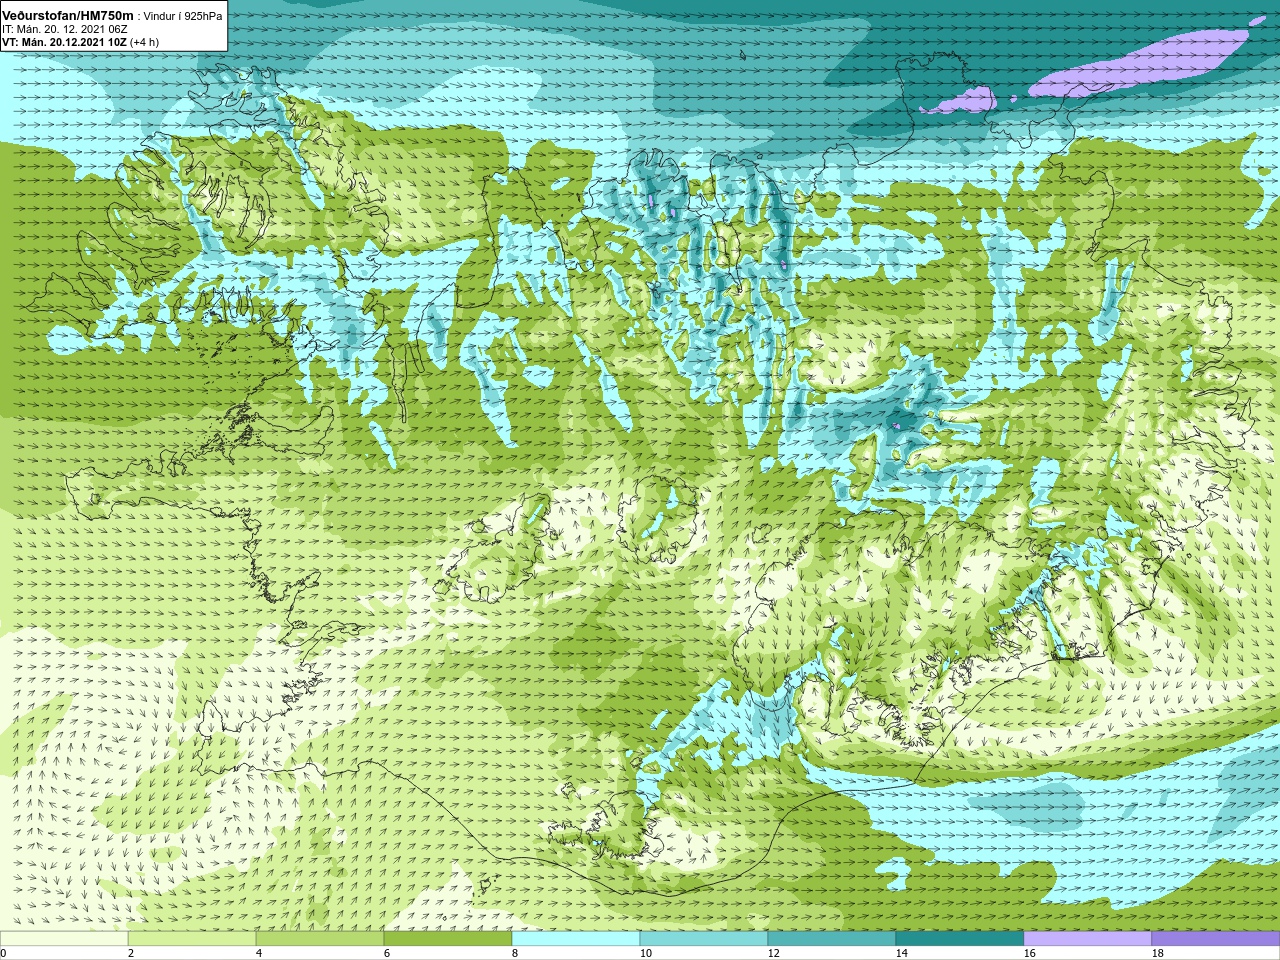Viewport: 1280px width, 960px height.
Task: Click the 14–16 dark teal legend swatch
Action: (960, 939)
